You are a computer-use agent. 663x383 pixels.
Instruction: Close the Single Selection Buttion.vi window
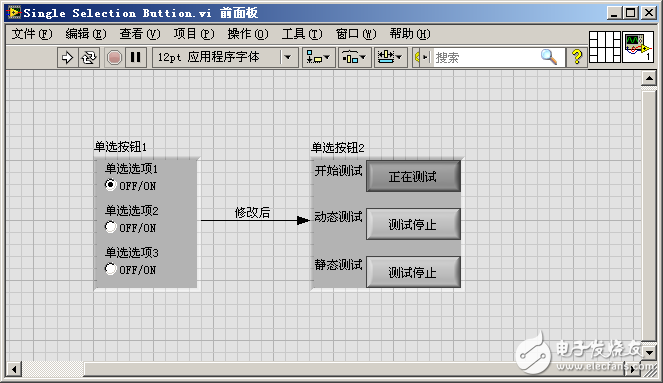(649, 13)
